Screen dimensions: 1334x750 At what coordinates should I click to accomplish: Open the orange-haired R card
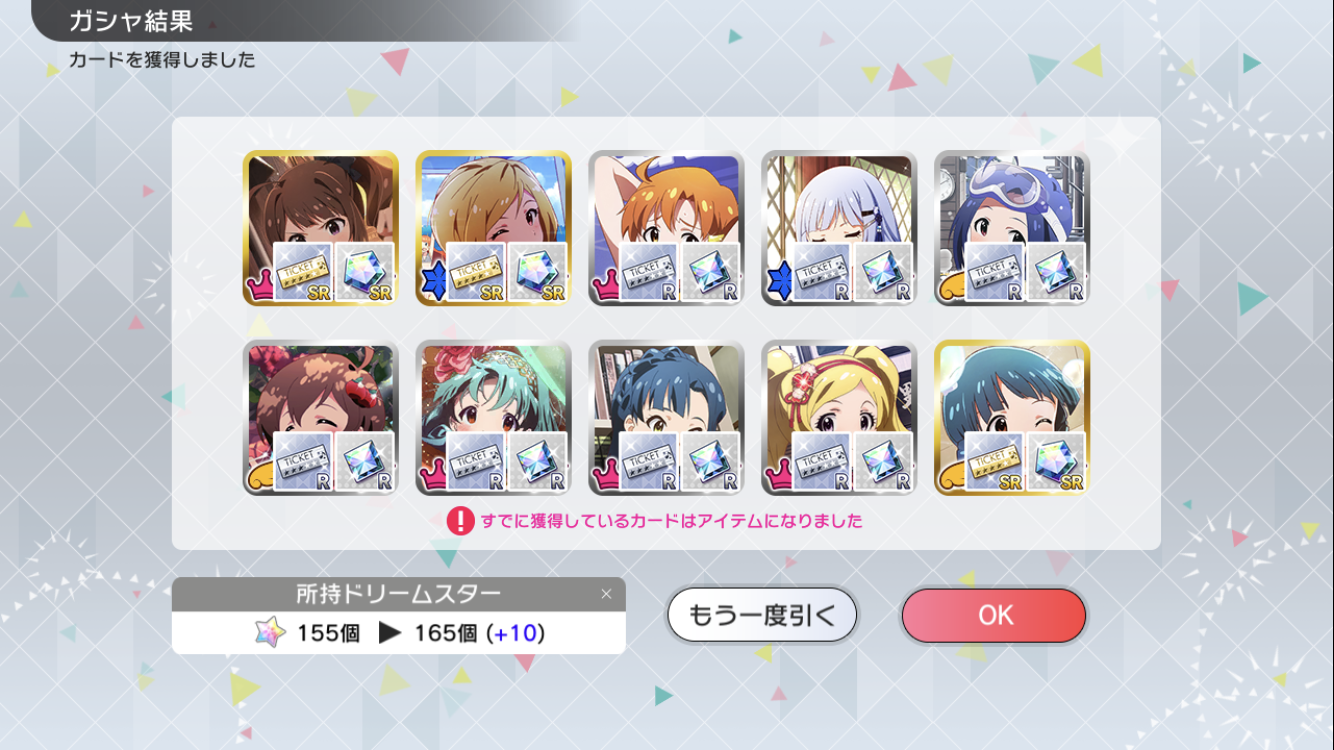click(x=666, y=228)
